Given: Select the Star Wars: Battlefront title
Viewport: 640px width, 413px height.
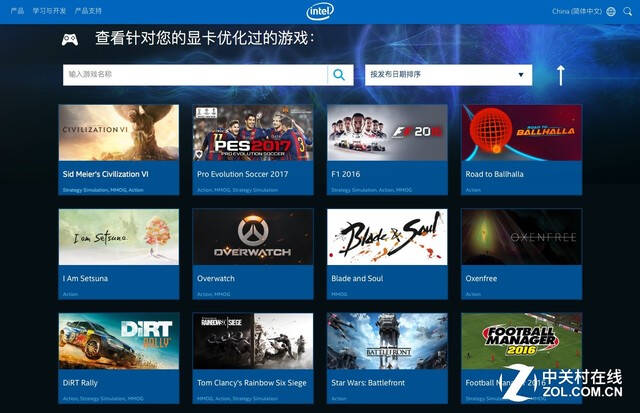Looking at the screenshot, I should [x=368, y=383].
